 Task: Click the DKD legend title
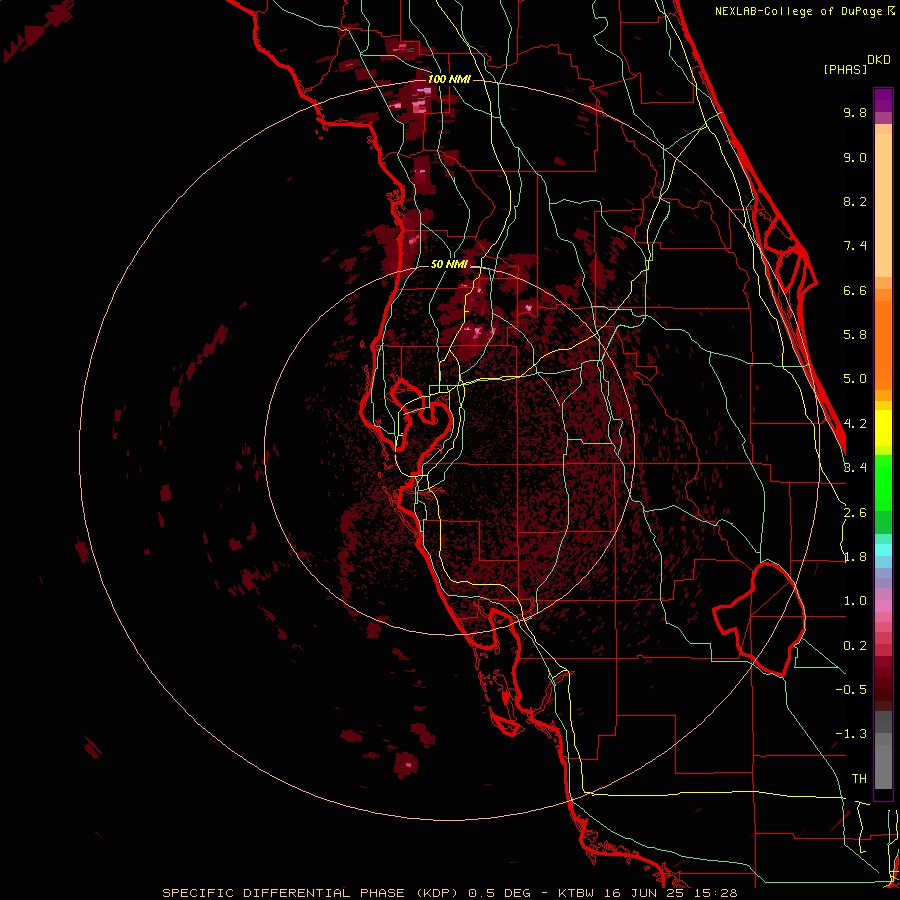[x=879, y=59]
